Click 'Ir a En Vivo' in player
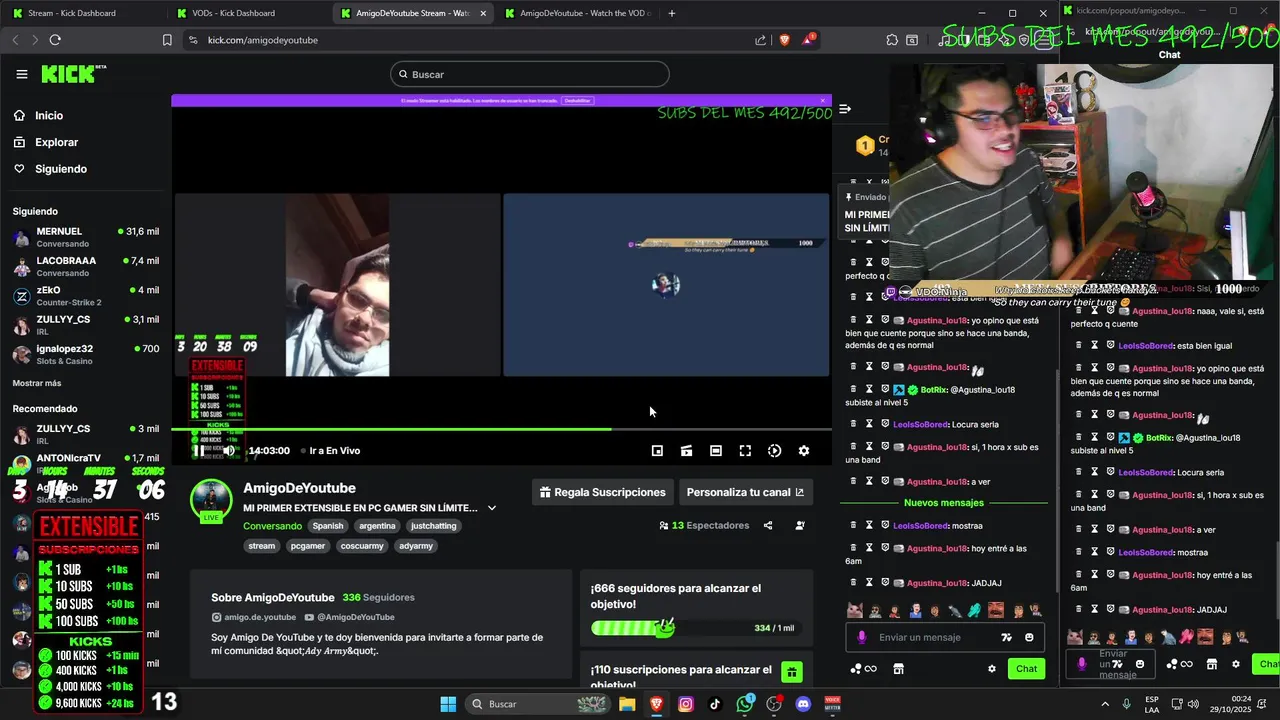This screenshot has height=720, width=1280. pos(330,451)
